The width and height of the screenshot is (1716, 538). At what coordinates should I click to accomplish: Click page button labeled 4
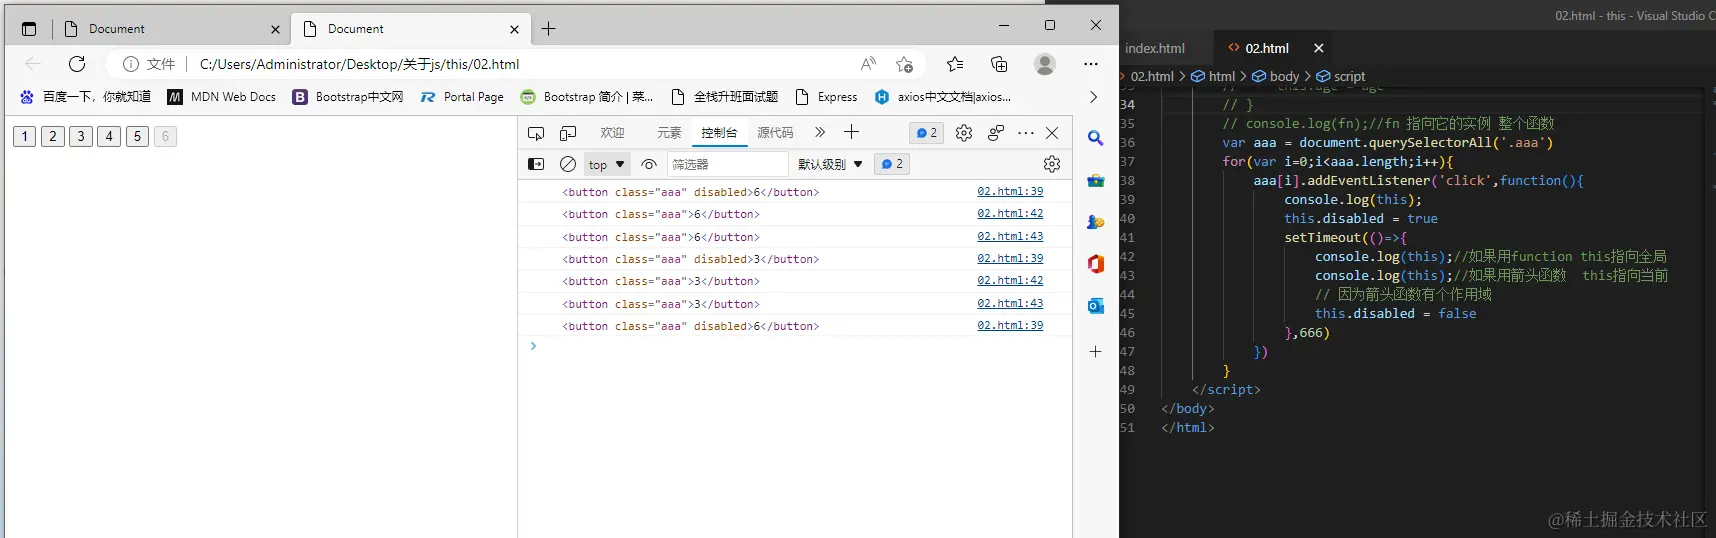[x=109, y=136]
